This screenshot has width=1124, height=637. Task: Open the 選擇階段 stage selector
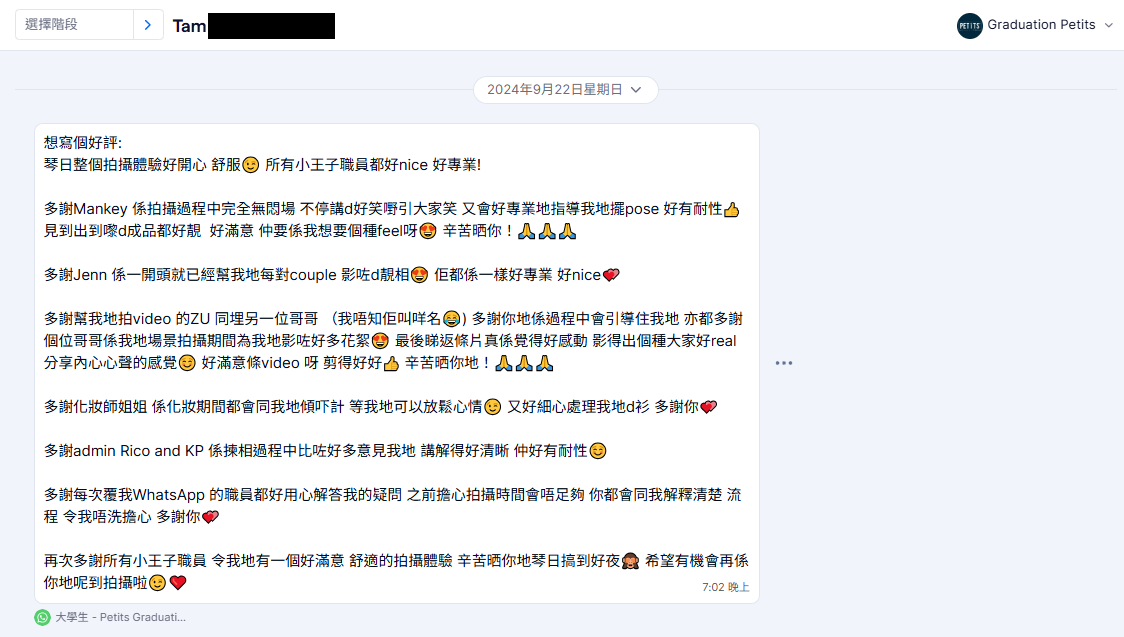pyautogui.click(x=75, y=24)
